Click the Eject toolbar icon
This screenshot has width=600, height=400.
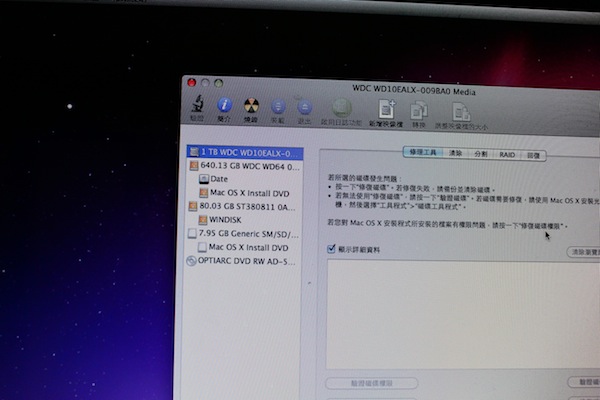point(305,108)
